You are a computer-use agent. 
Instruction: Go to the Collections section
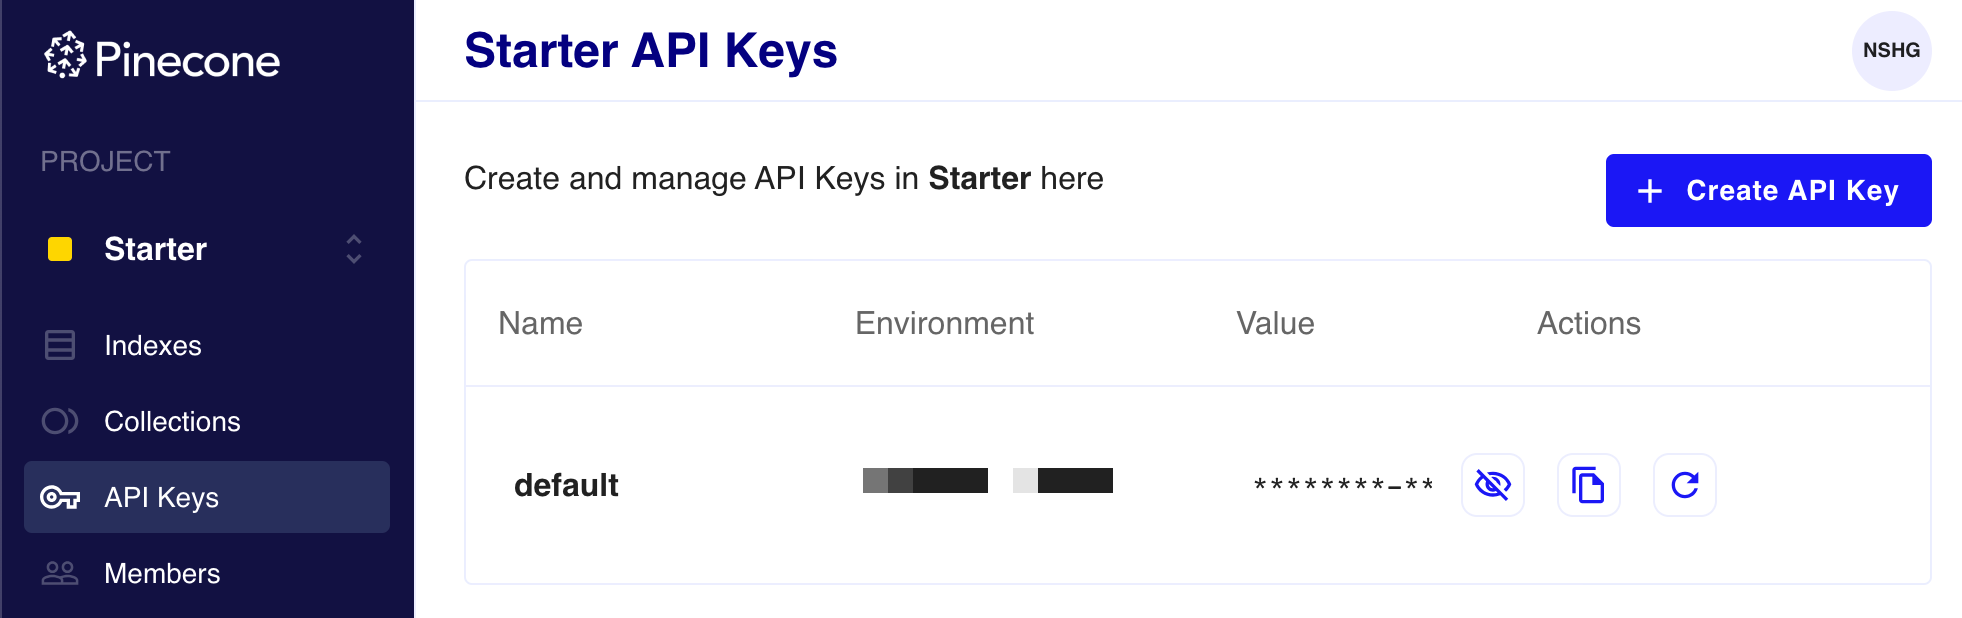[172, 421]
